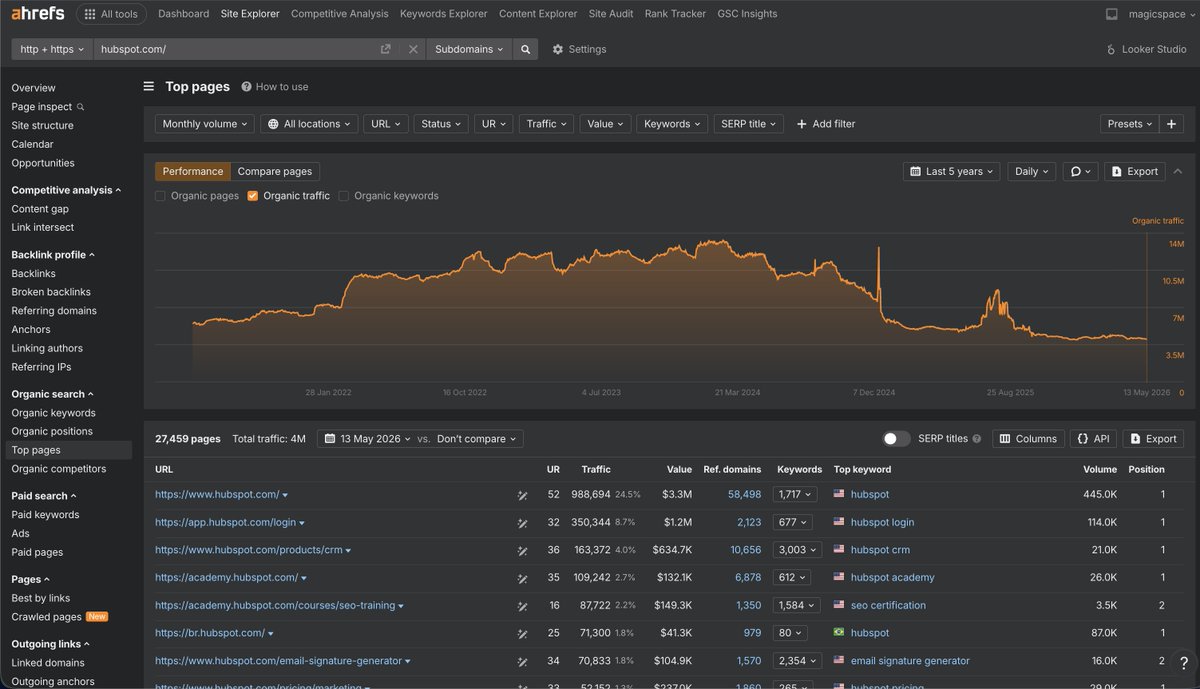Toggle the SERP titles switch
Image resolution: width=1200 pixels, height=689 pixels.
(897, 439)
